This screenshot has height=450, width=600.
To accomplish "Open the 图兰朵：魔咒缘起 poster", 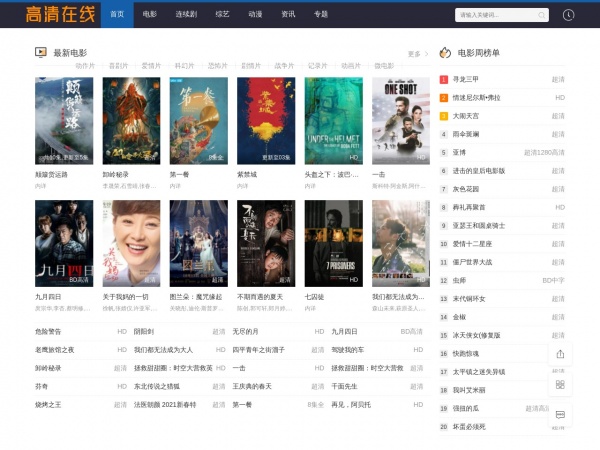I will (x=199, y=243).
